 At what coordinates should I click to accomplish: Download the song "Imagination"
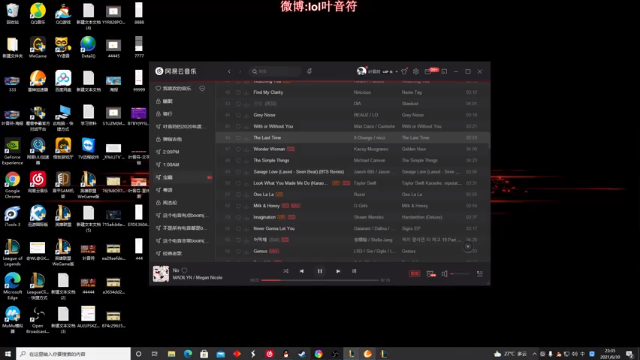pyautogui.click(x=246, y=217)
